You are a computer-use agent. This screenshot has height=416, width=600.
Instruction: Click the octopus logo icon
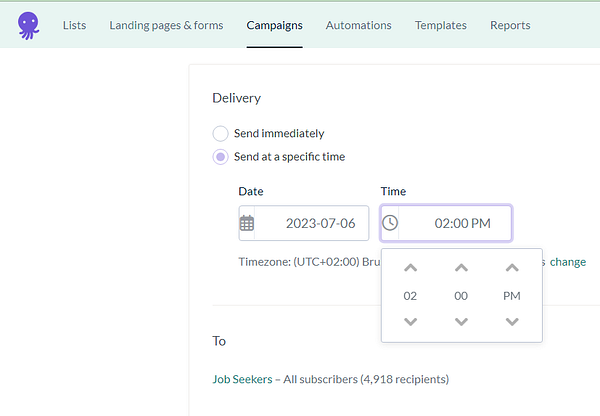tap(29, 25)
